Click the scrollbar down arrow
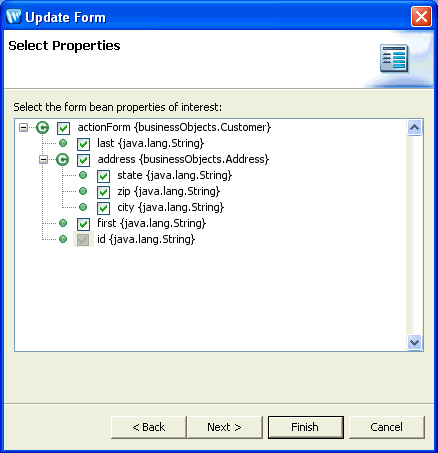 (x=415, y=342)
